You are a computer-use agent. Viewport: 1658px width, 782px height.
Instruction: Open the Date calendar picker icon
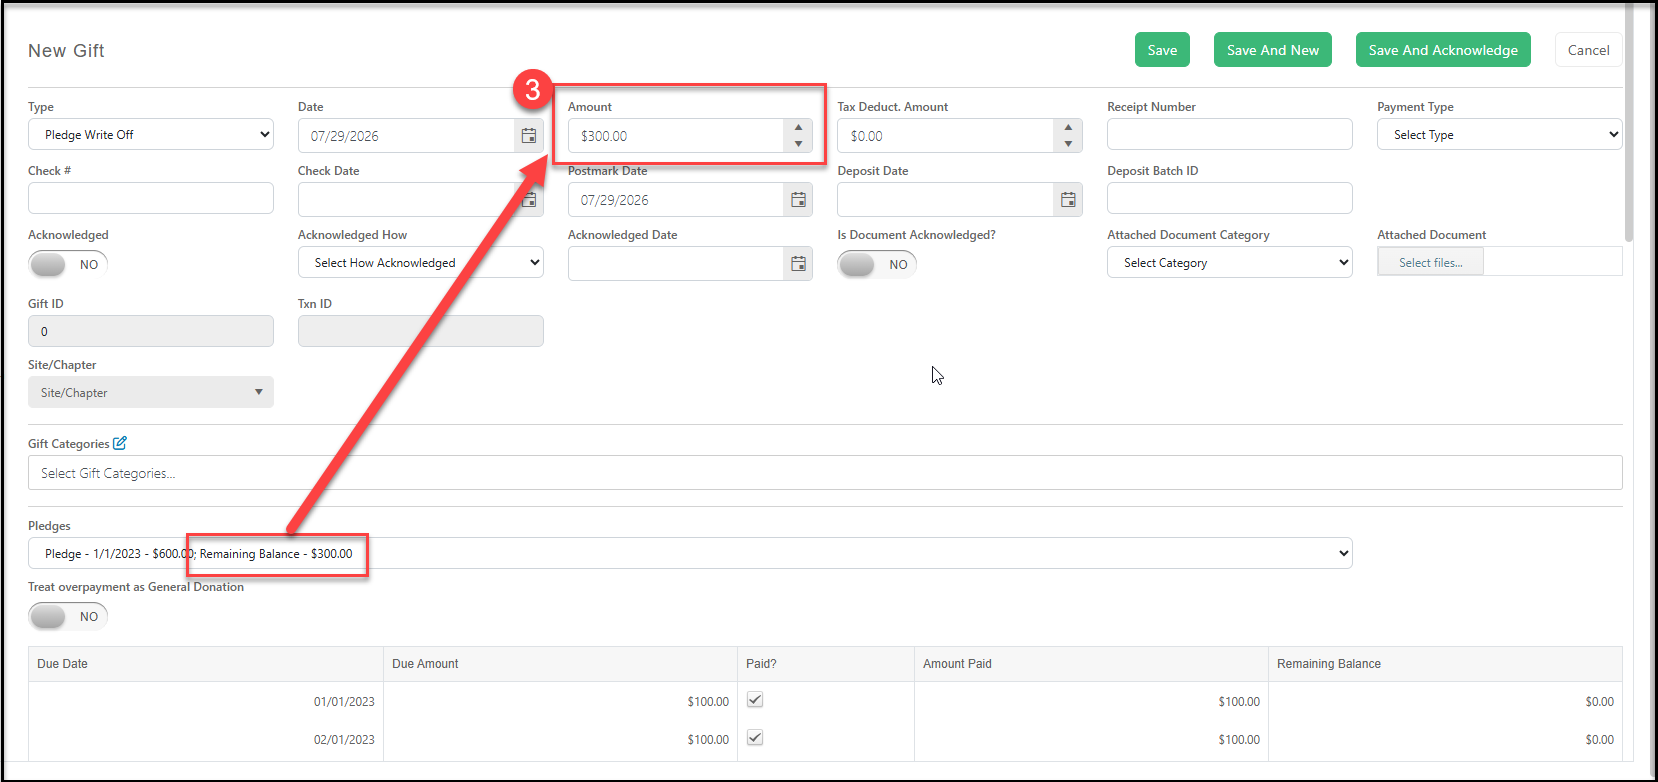tap(529, 136)
